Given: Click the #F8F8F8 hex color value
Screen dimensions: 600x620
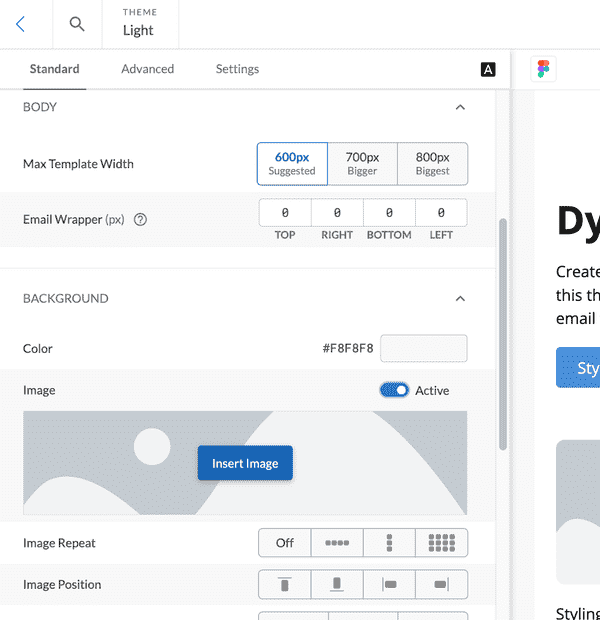Looking at the screenshot, I should coord(348,348).
